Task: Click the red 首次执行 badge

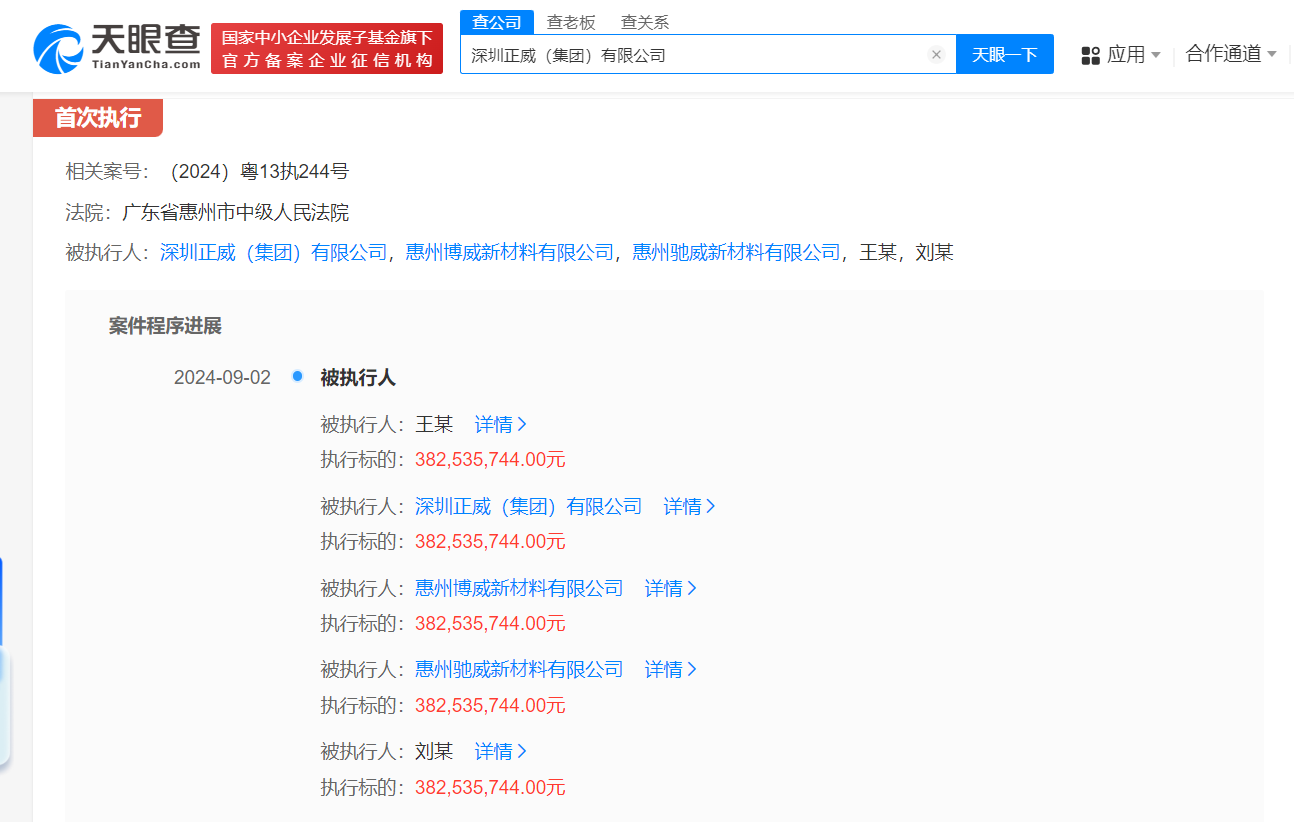Action: 97,117
